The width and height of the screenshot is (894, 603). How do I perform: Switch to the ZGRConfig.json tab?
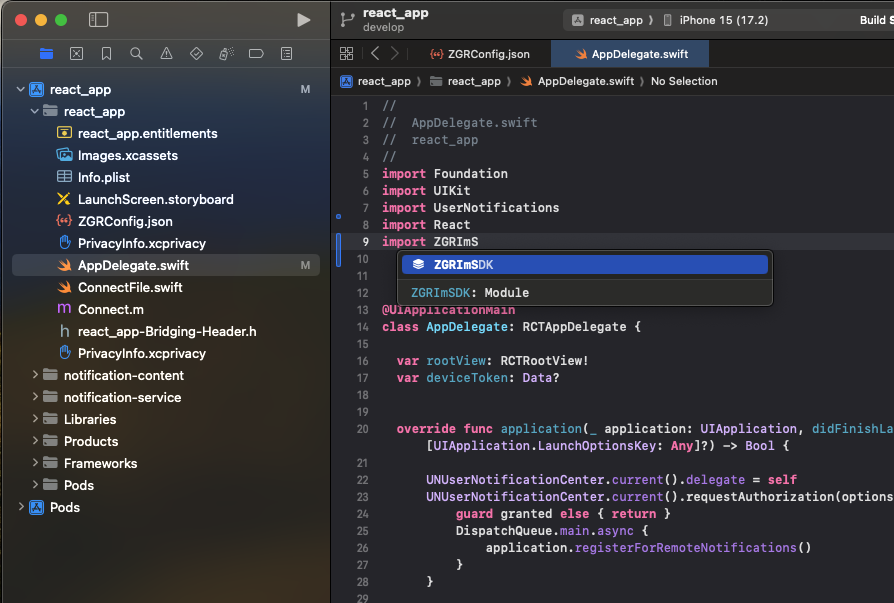pyautogui.click(x=480, y=54)
